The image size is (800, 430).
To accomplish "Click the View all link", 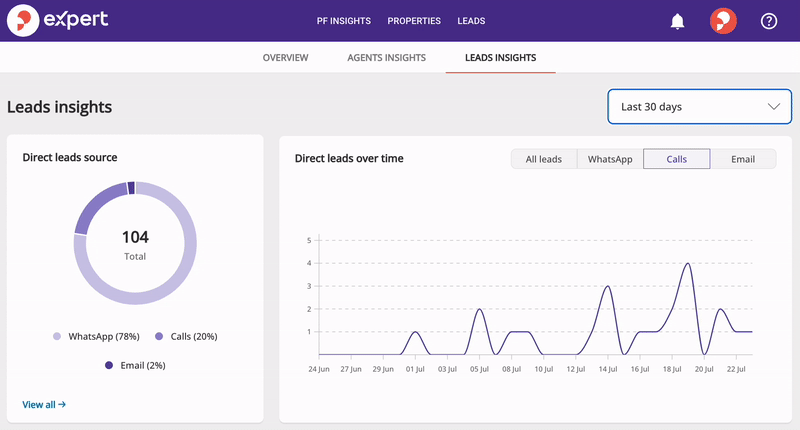I will [x=44, y=405].
